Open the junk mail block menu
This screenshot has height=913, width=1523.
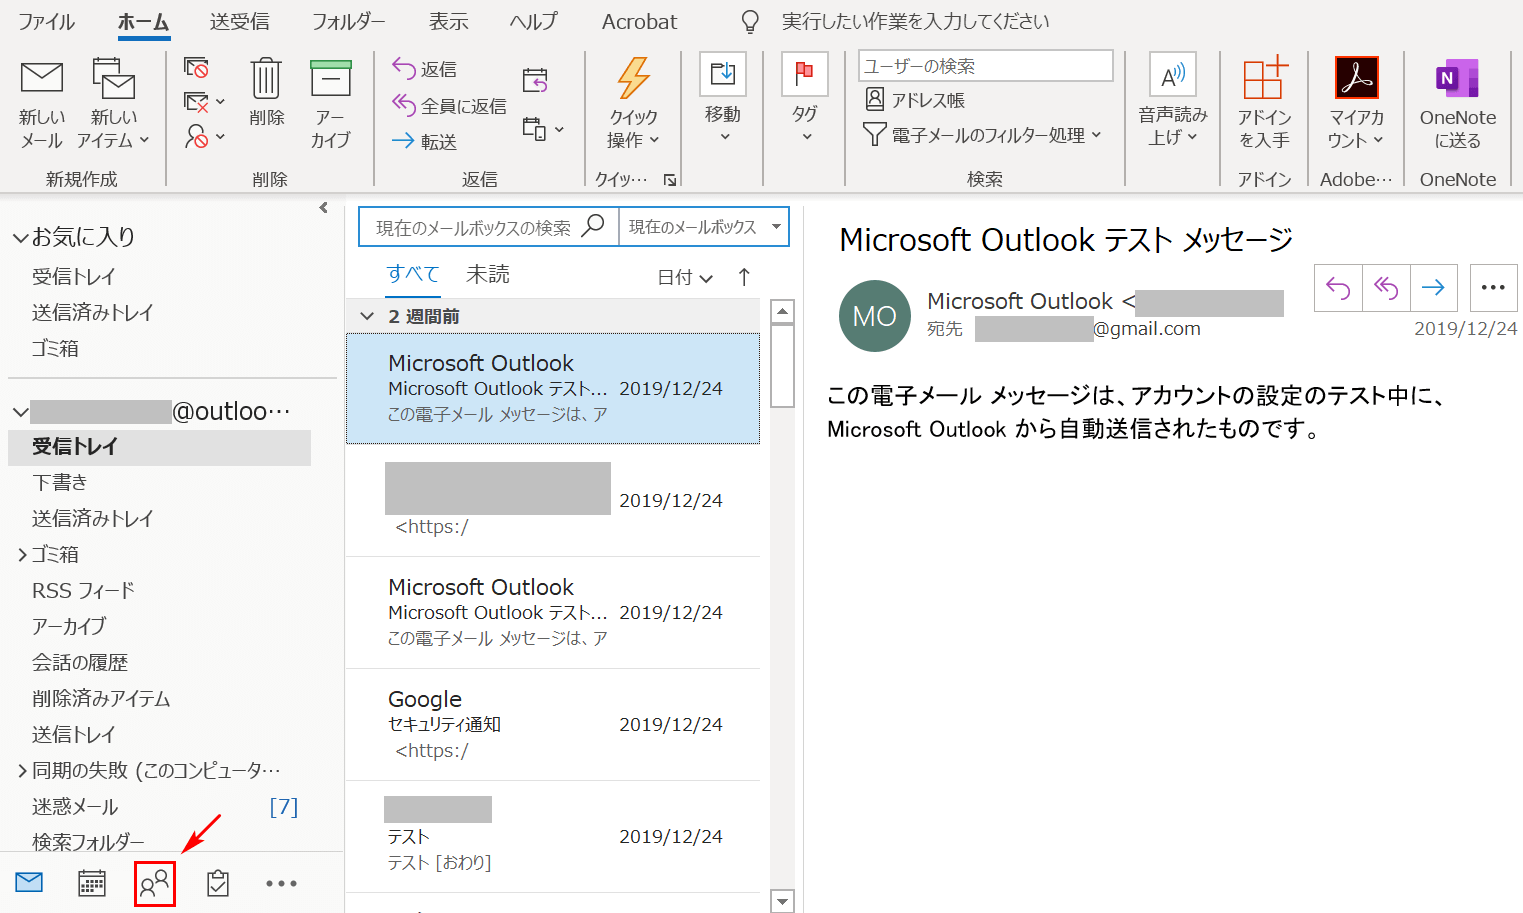coord(204,136)
